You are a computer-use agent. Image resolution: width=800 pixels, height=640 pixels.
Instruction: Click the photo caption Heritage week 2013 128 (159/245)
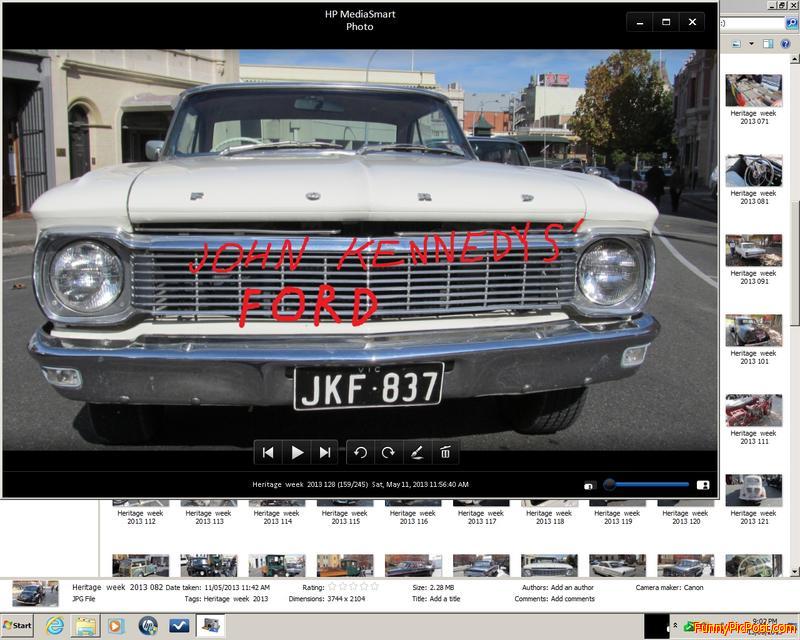point(310,484)
